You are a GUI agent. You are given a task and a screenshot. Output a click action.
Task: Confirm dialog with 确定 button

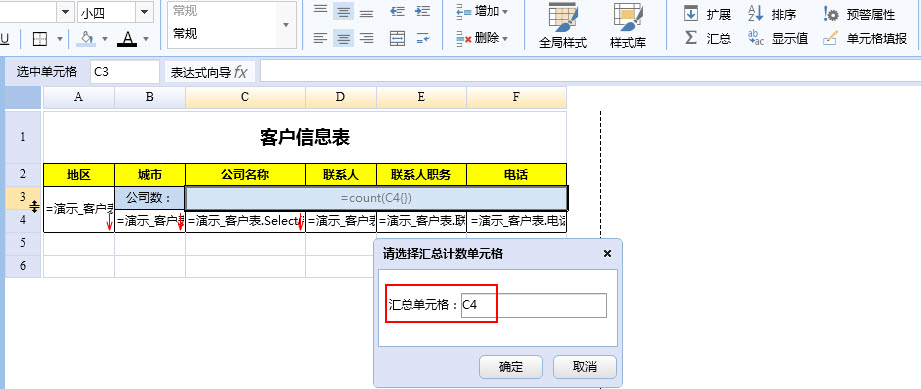click(510, 367)
